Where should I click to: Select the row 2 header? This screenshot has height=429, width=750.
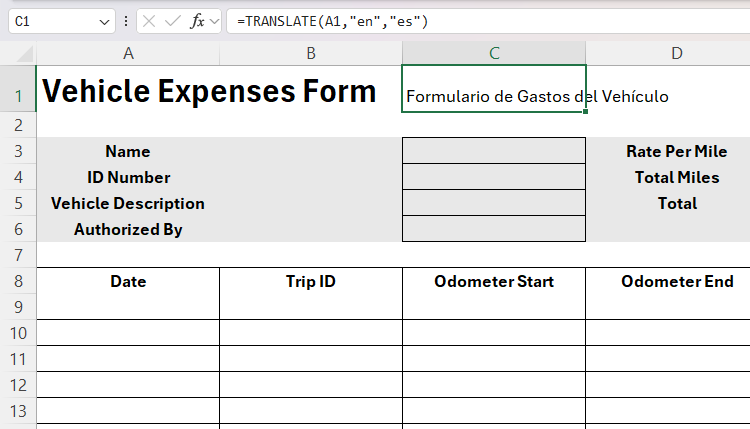point(18,125)
